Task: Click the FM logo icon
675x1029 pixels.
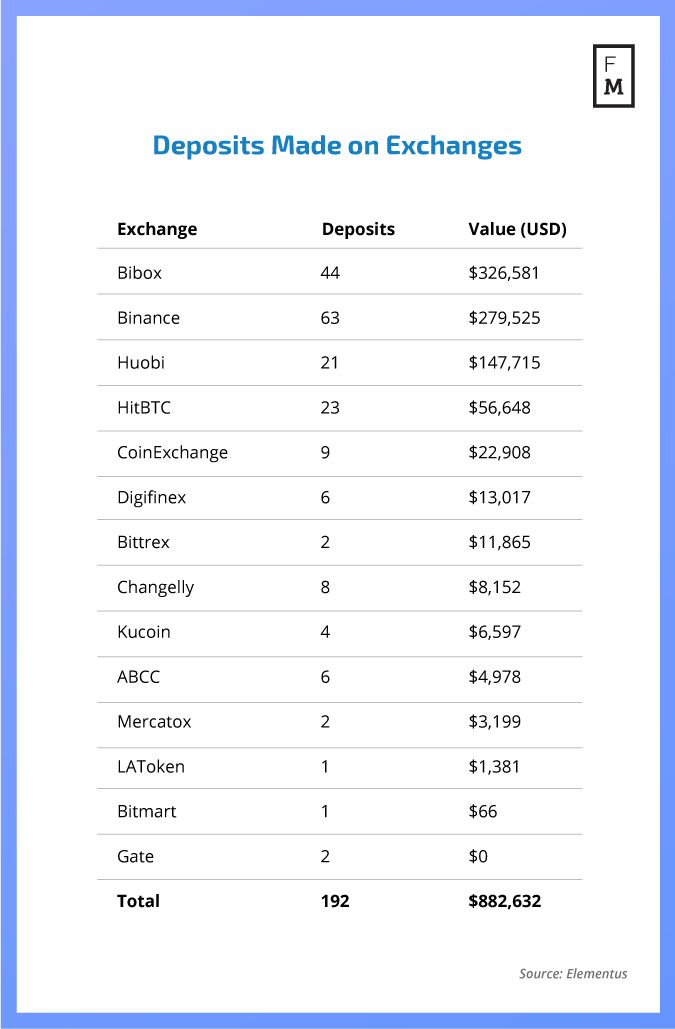Action: [613, 76]
